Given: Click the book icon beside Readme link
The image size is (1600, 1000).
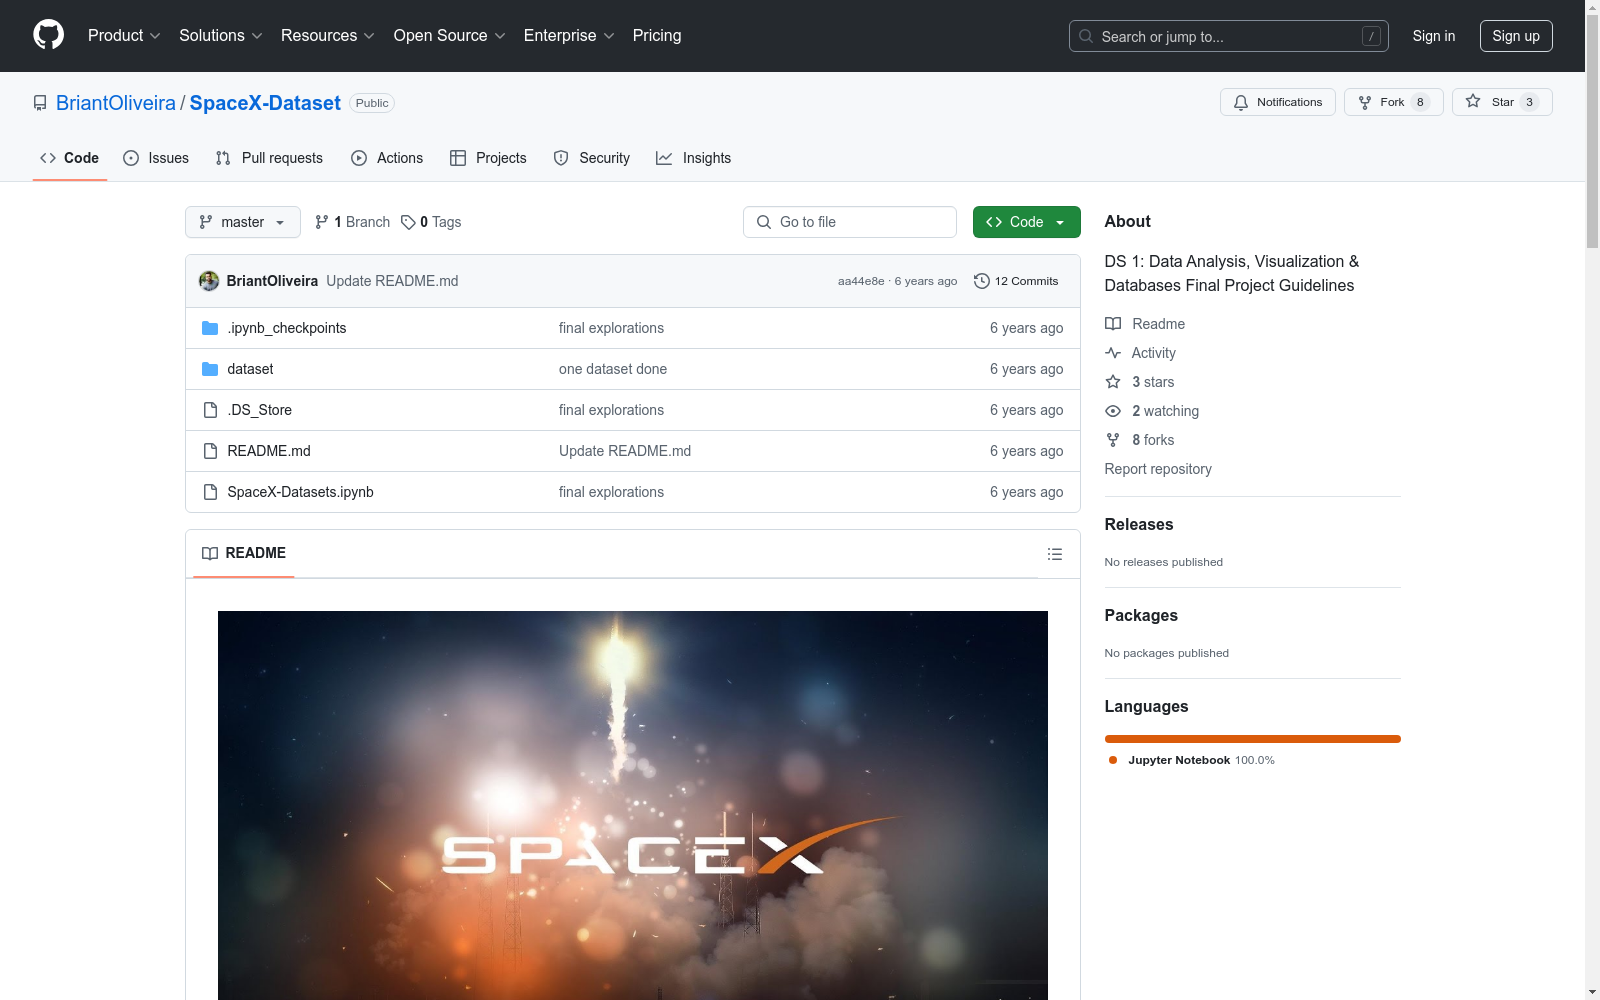Looking at the screenshot, I should click(x=1113, y=324).
